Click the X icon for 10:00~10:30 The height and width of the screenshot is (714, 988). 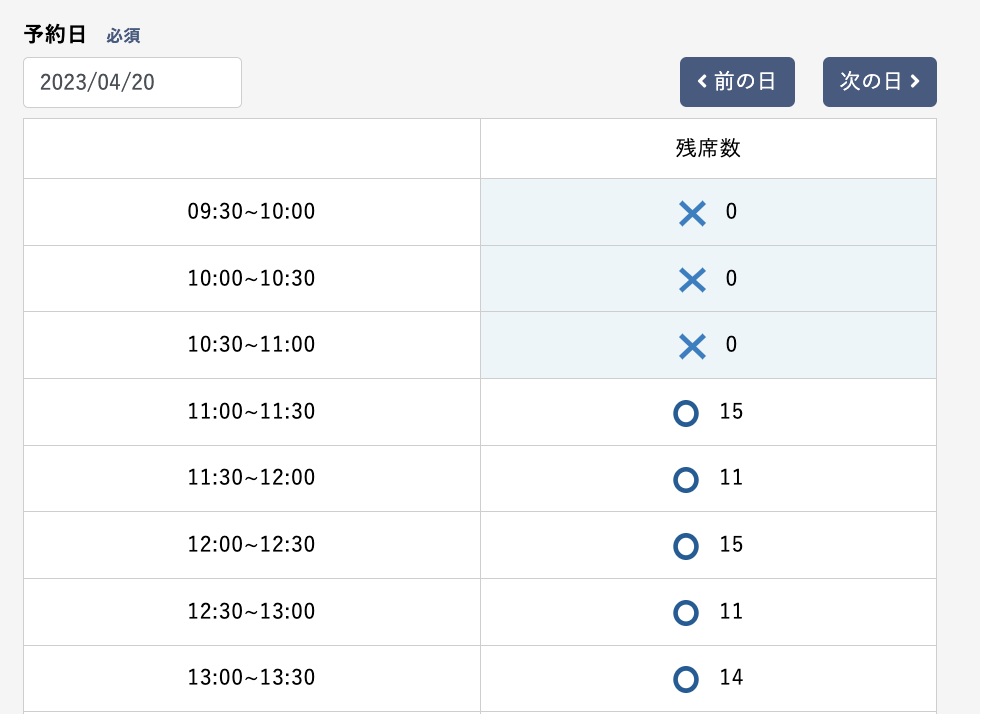click(692, 279)
